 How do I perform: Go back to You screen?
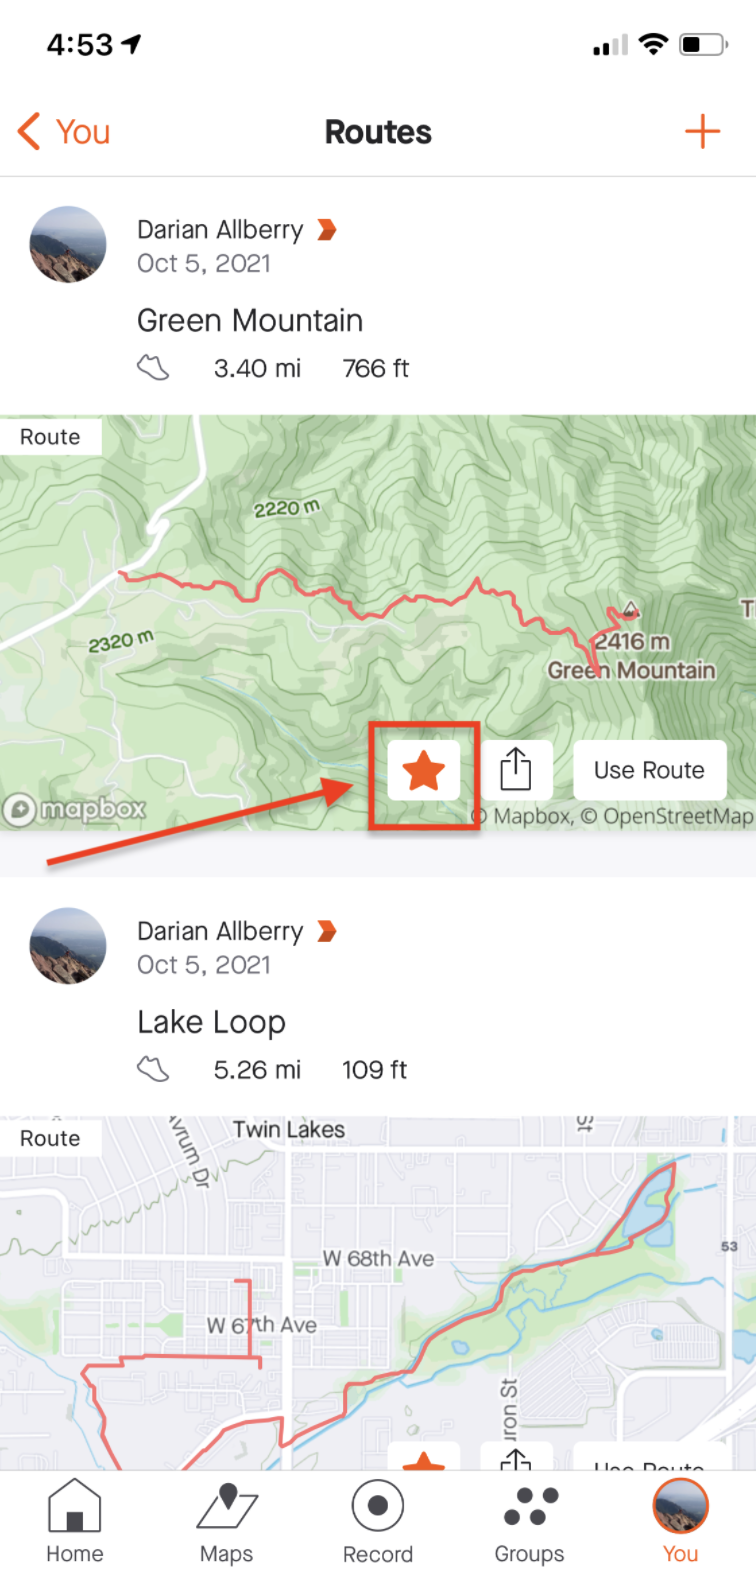coord(64,132)
